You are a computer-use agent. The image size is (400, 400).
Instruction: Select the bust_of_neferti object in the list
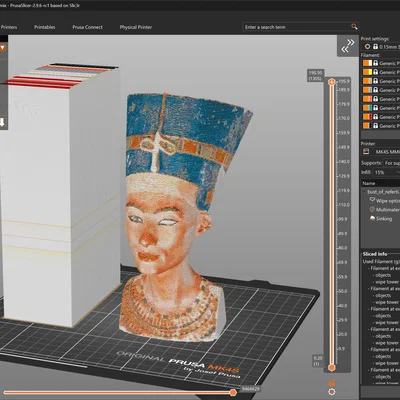tap(383, 192)
